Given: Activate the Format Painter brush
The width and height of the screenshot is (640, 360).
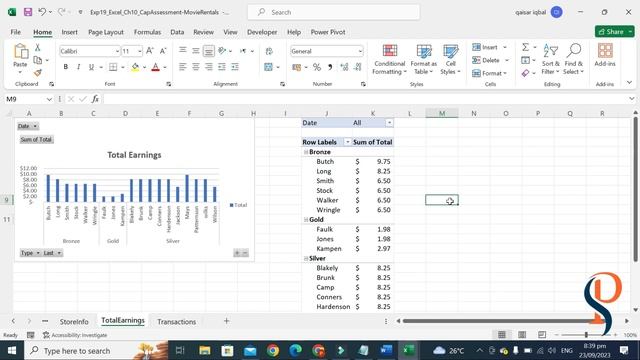Looking at the screenshot, I should point(38,73).
